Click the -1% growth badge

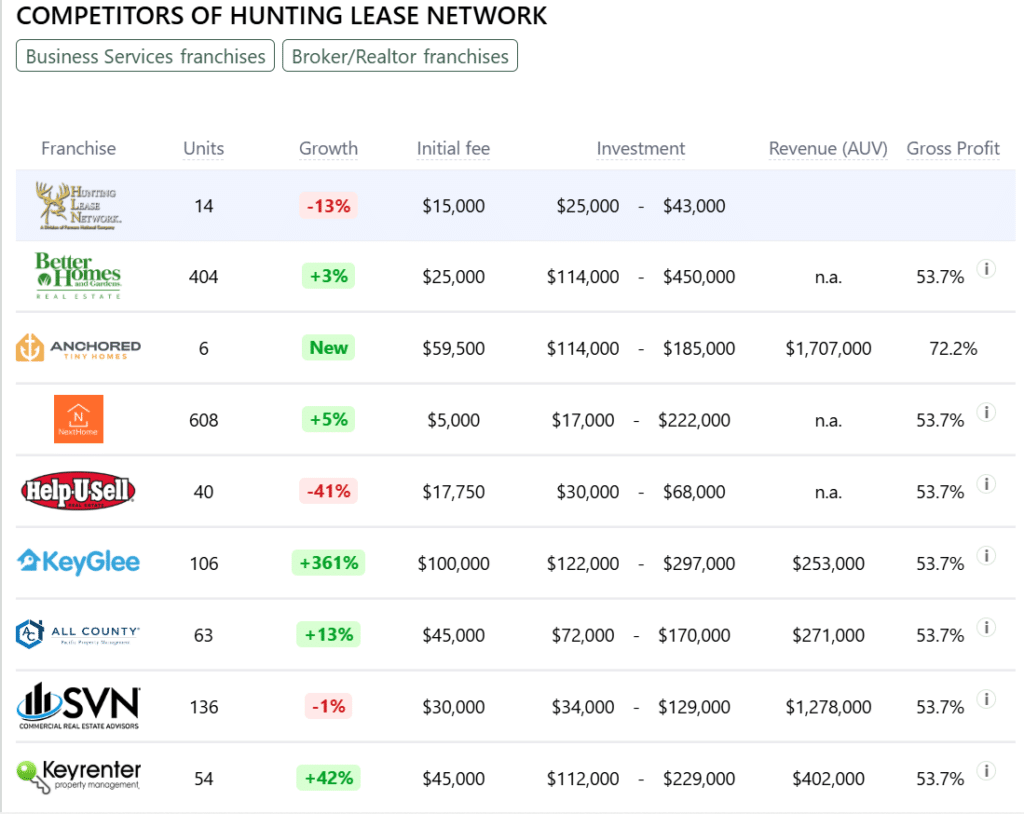pos(328,706)
